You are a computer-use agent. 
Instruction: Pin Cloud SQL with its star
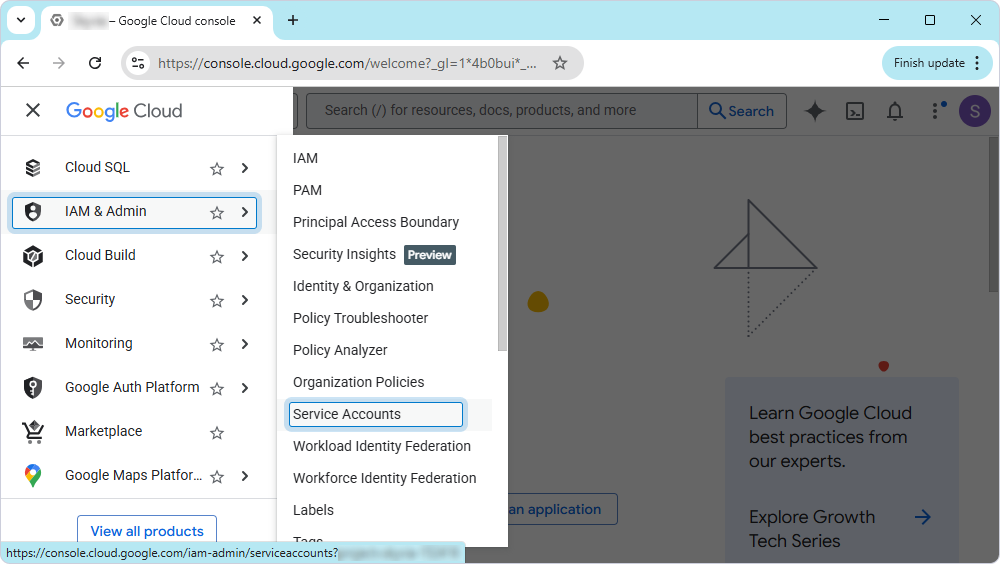[x=217, y=168]
